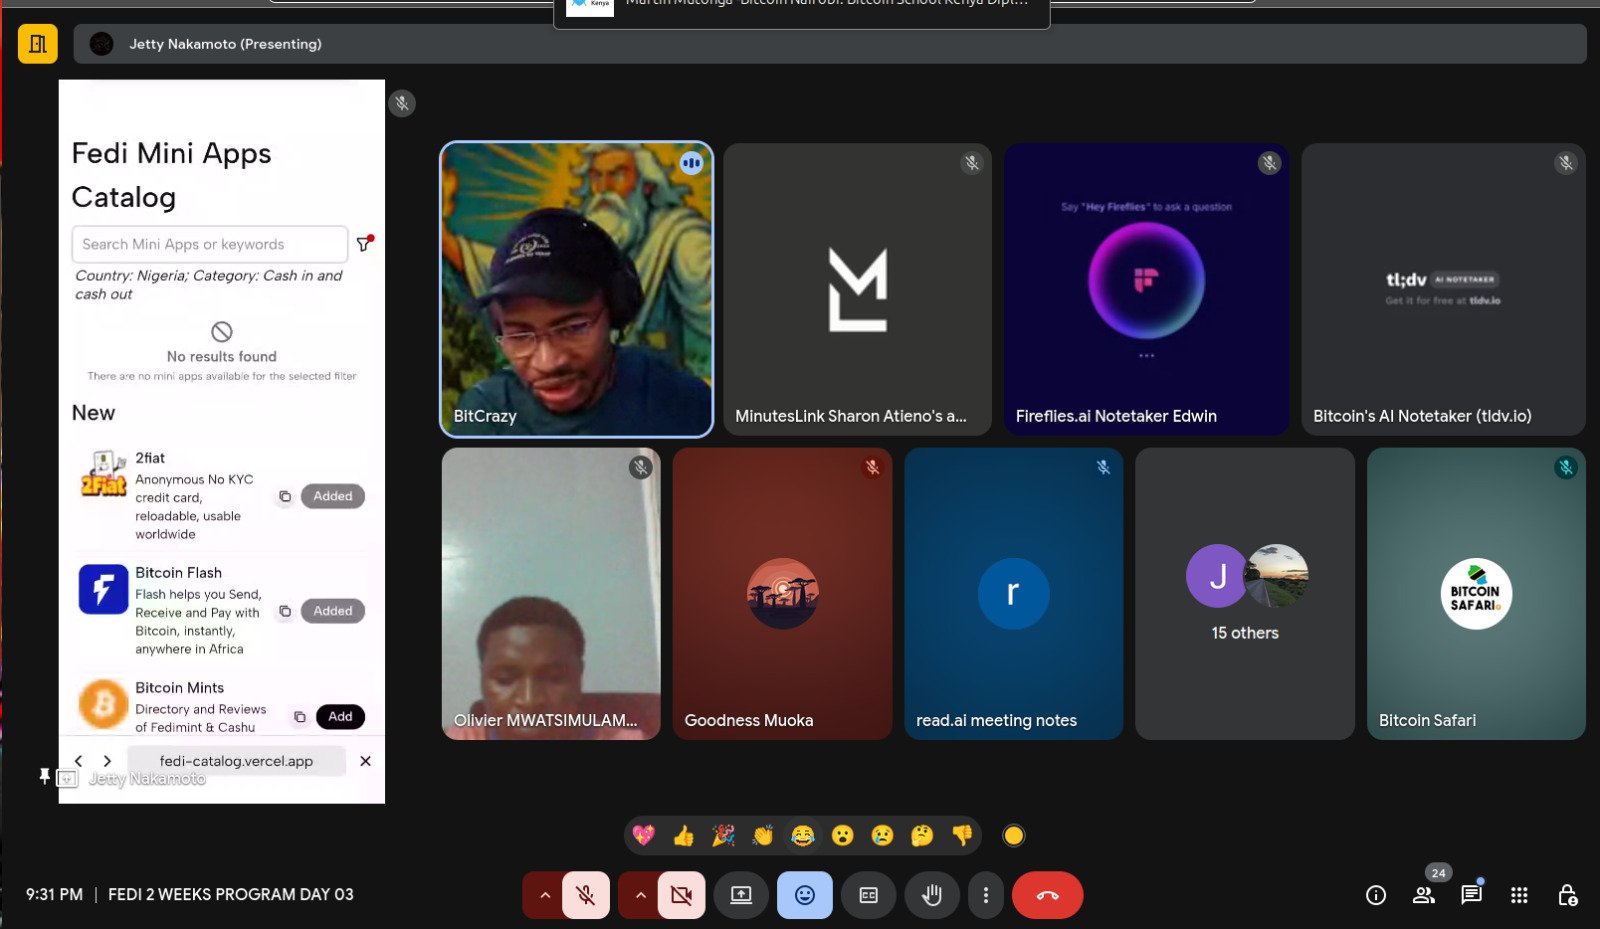Send the laughing face reaction
1600x929 pixels.
(802, 835)
